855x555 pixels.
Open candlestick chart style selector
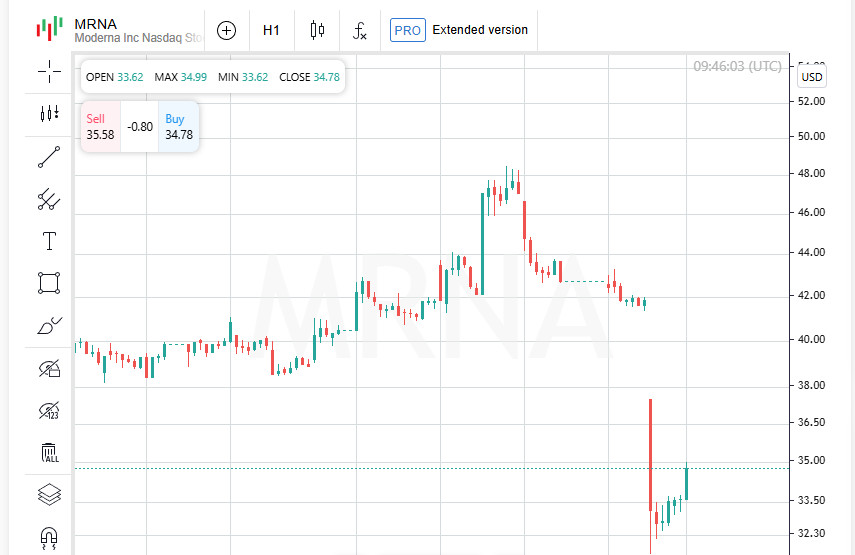pyautogui.click(x=317, y=30)
